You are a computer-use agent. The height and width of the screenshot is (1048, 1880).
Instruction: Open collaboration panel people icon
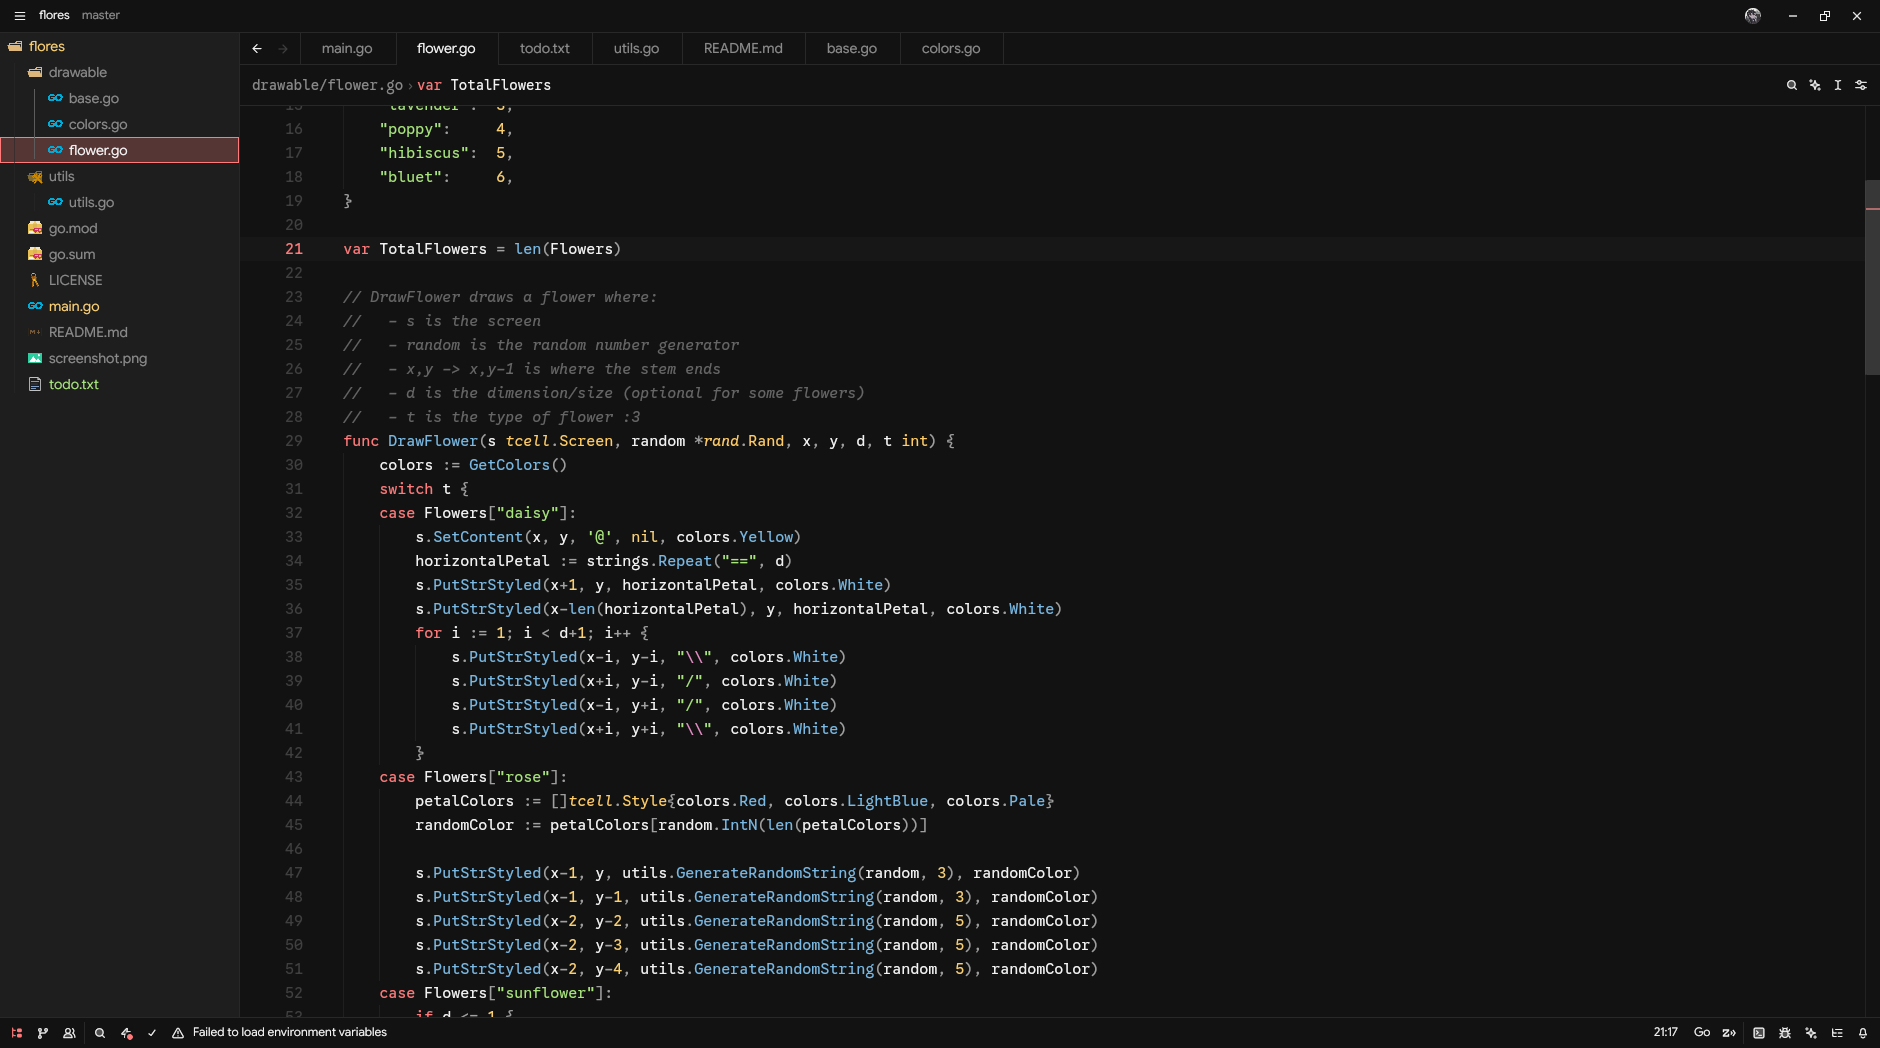(x=69, y=1033)
